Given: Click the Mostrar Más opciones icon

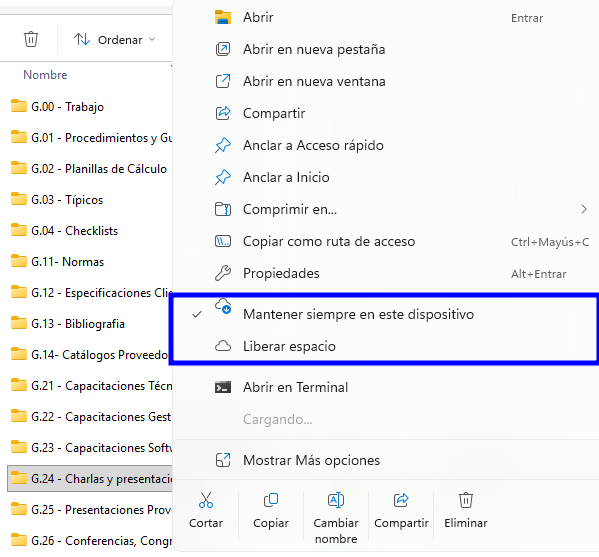Looking at the screenshot, I should [x=223, y=460].
